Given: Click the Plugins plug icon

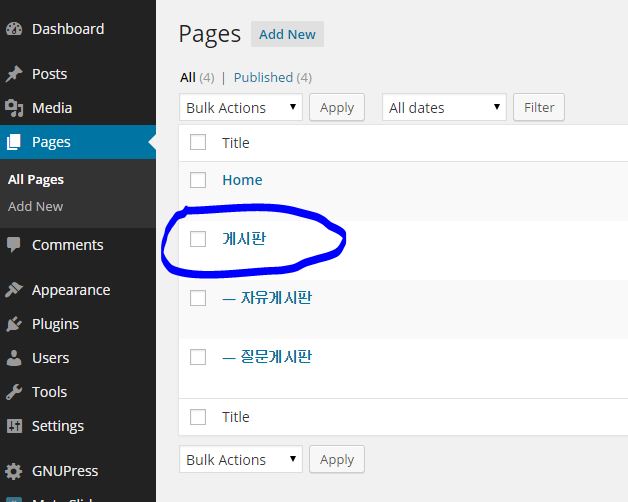Looking at the screenshot, I should click(14, 324).
